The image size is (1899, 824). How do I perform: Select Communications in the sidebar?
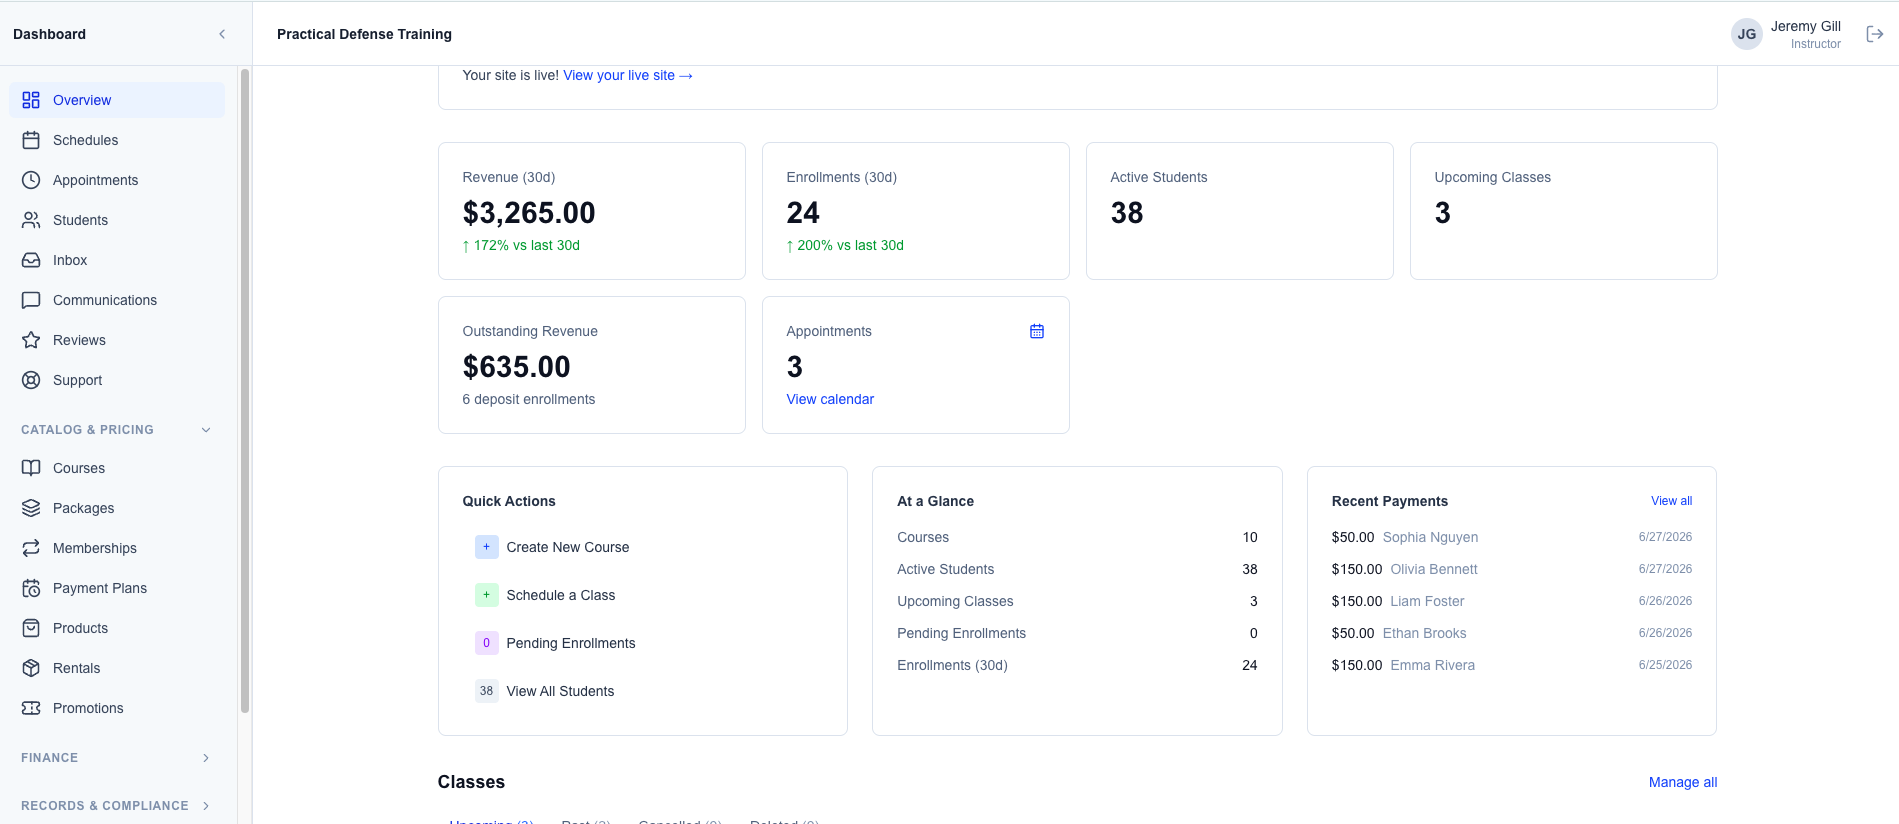tap(117, 300)
